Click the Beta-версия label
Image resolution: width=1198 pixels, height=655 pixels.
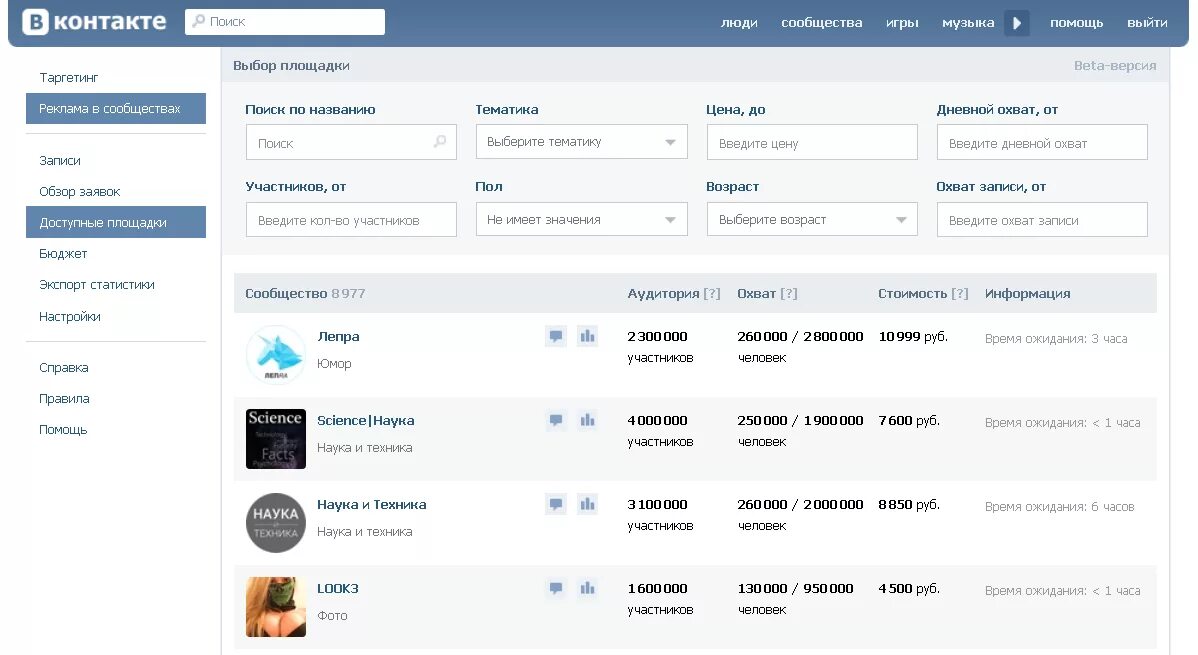tap(1115, 66)
